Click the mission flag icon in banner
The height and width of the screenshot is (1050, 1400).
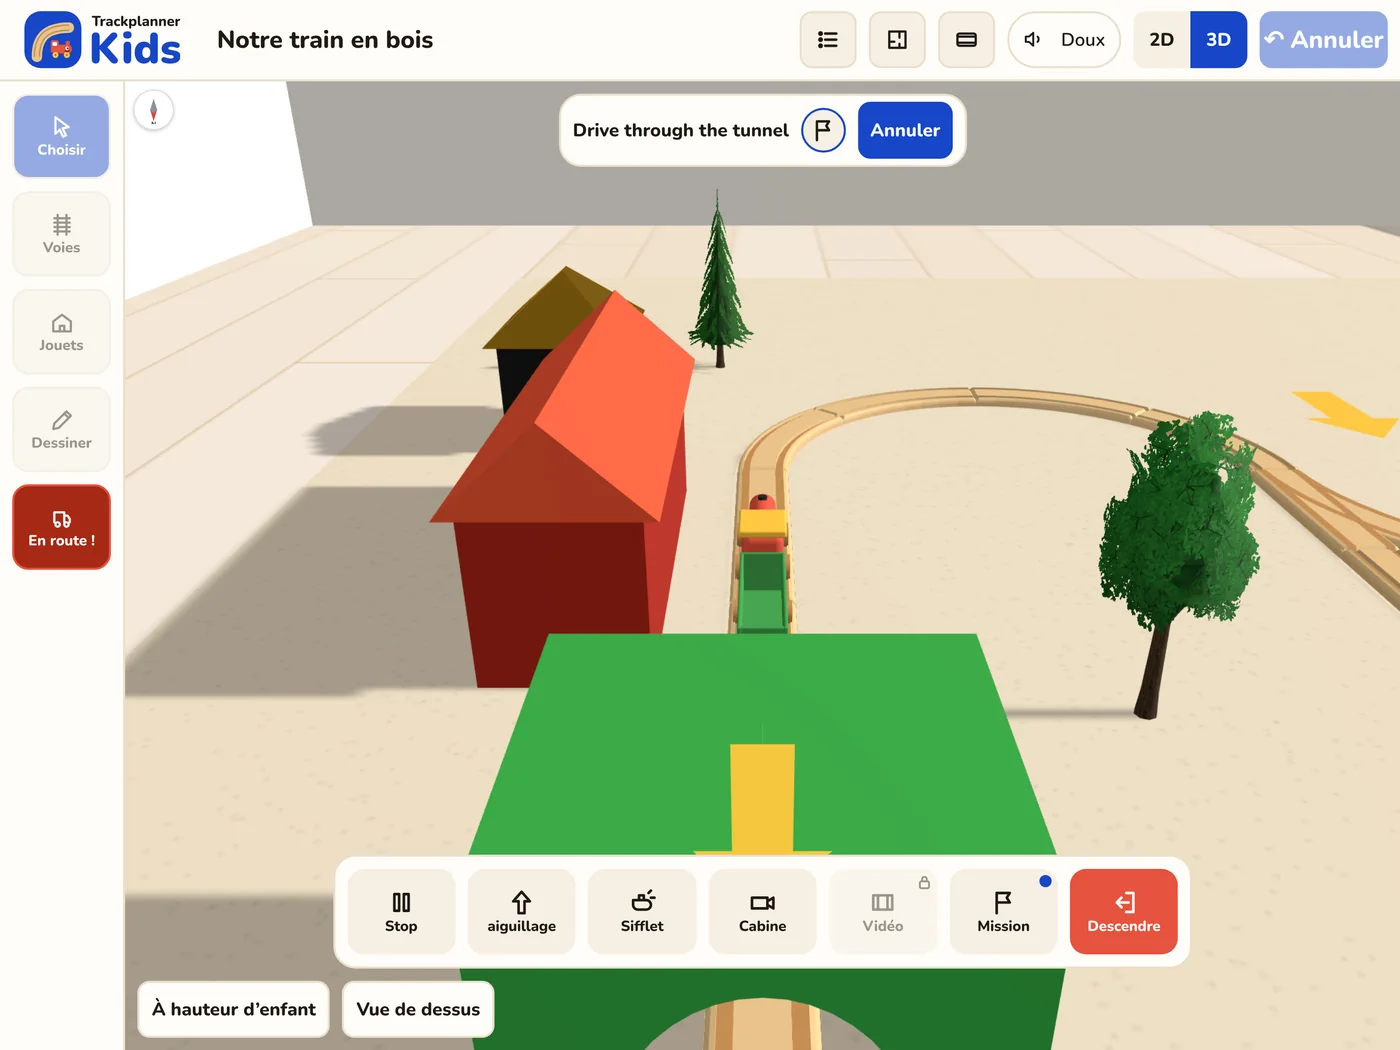tap(823, 130)
